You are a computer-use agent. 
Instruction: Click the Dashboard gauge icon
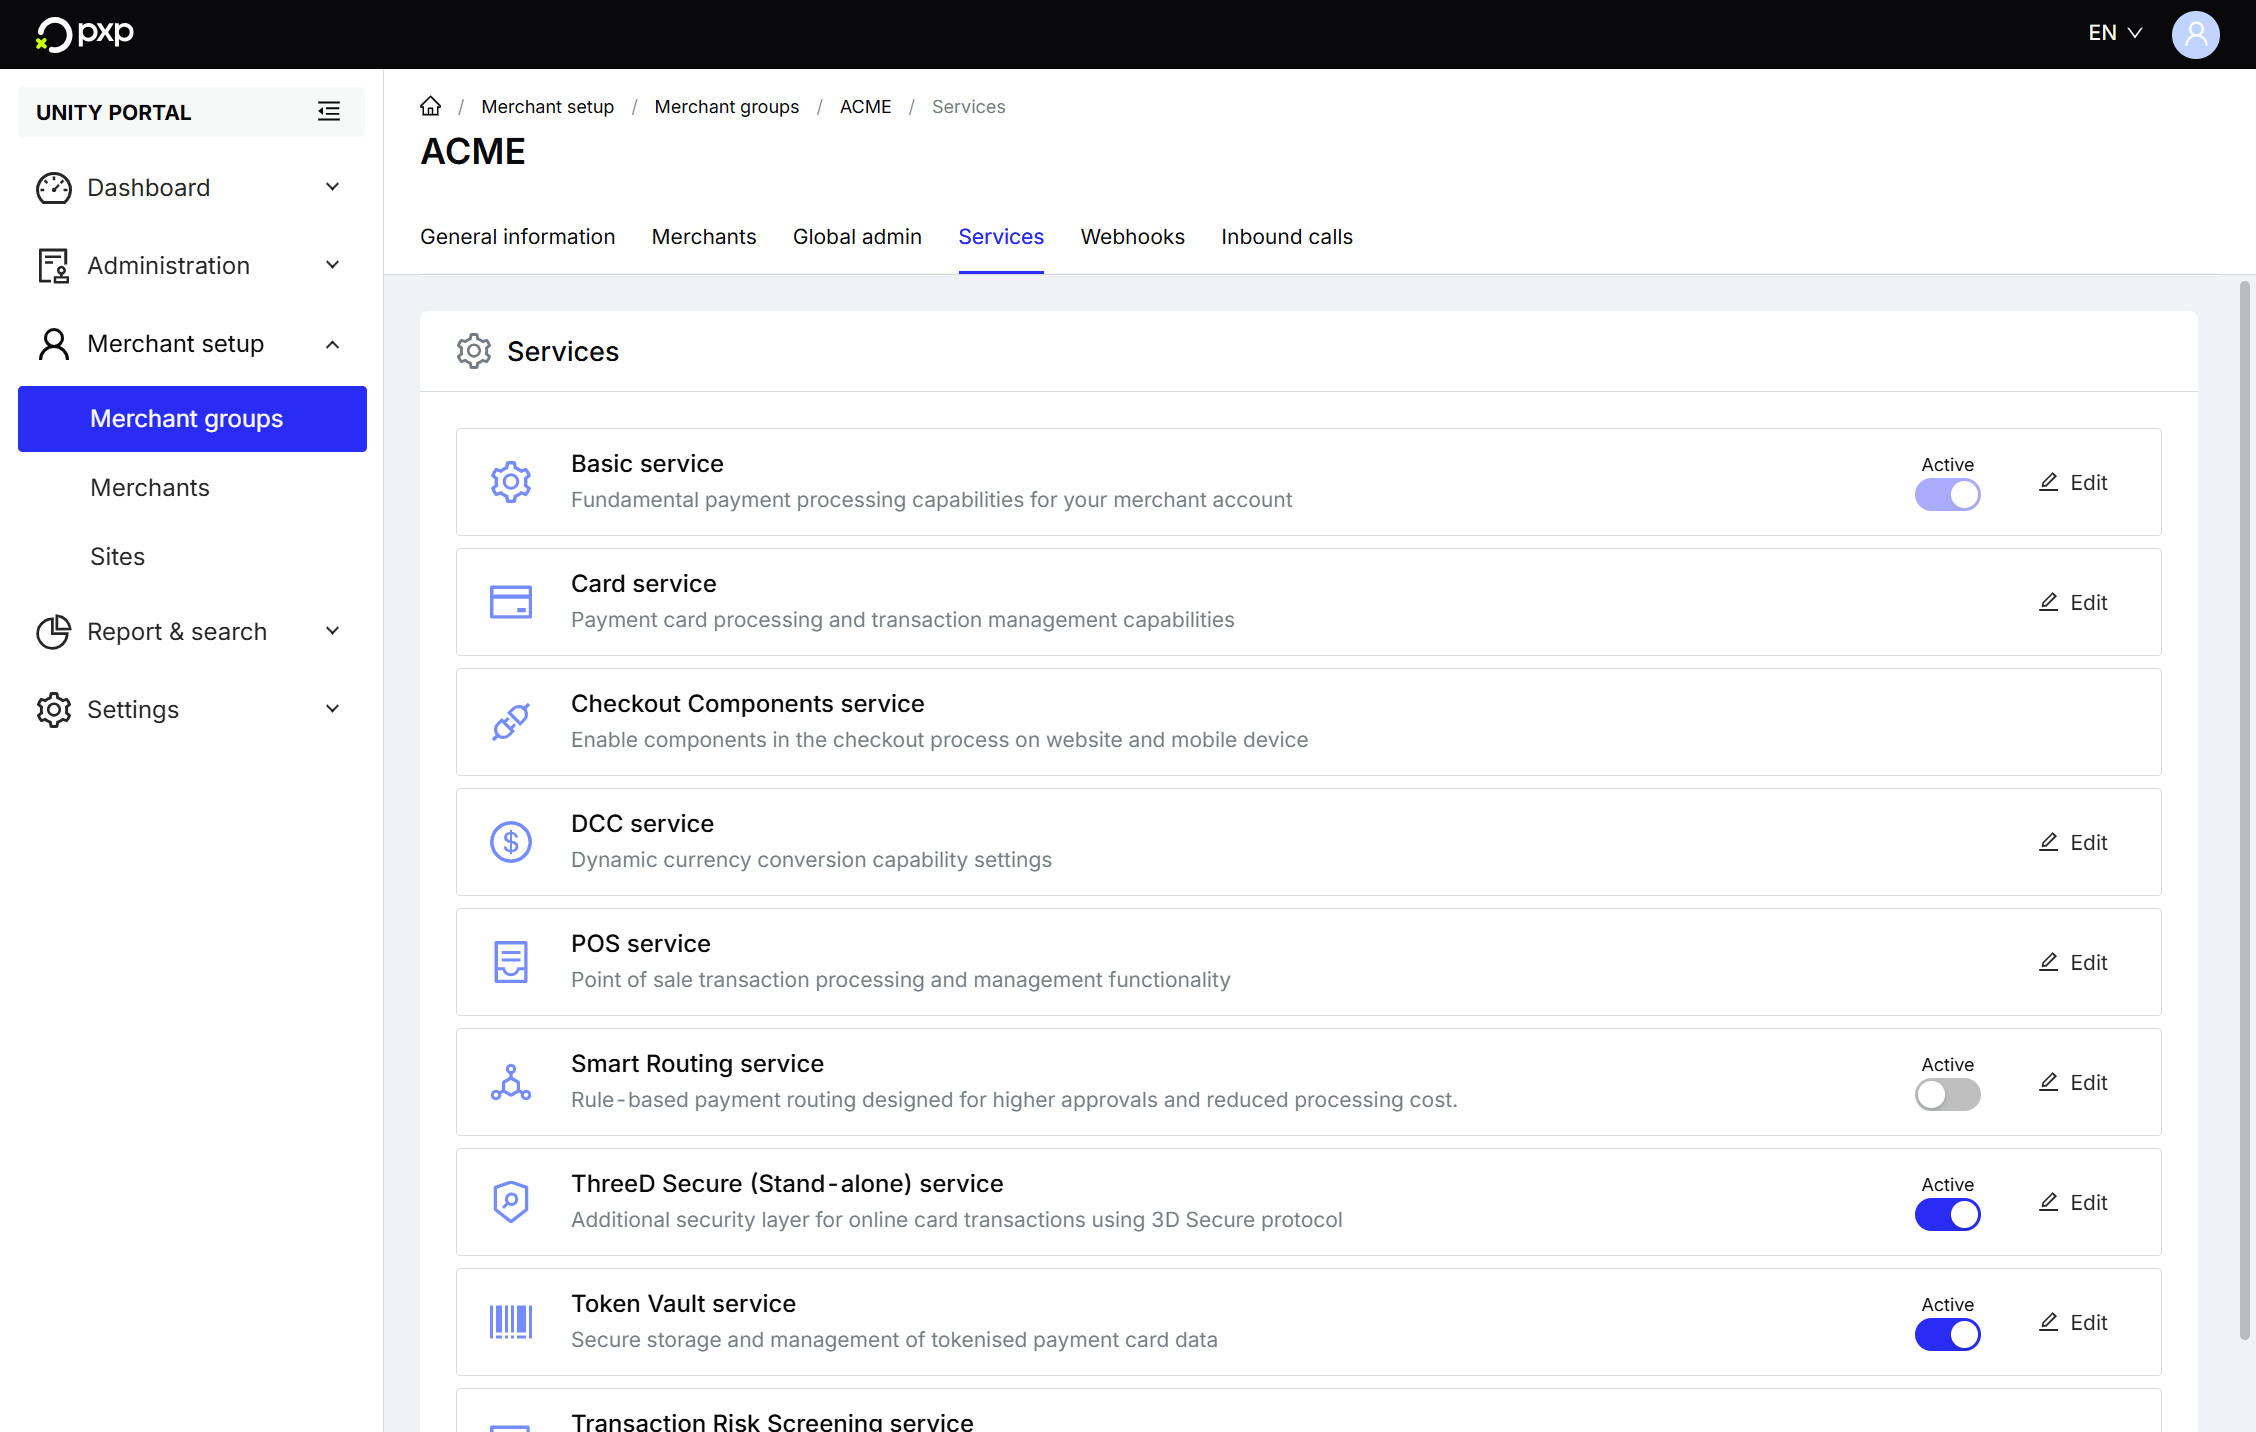(x=54, y=188)
